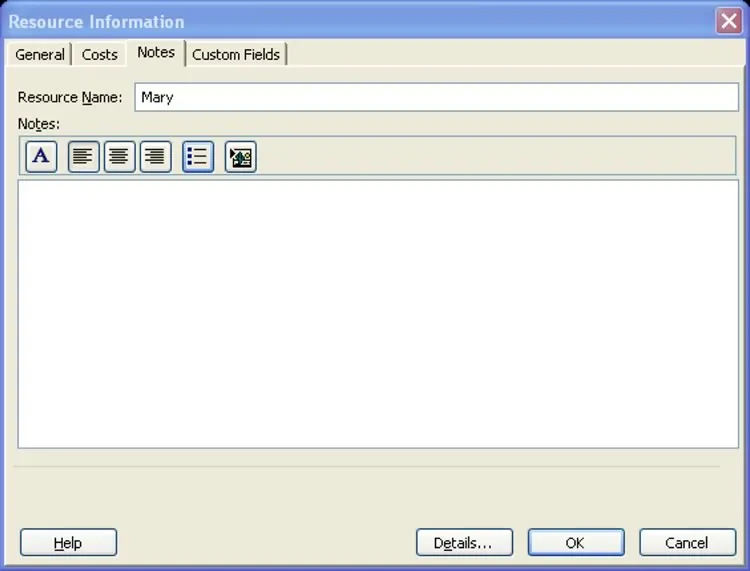The width and height of the screenshot is (750, 571).
Task: Go to the Custom Fields tab
Action: pyautogui.click(x=237, y=55)
